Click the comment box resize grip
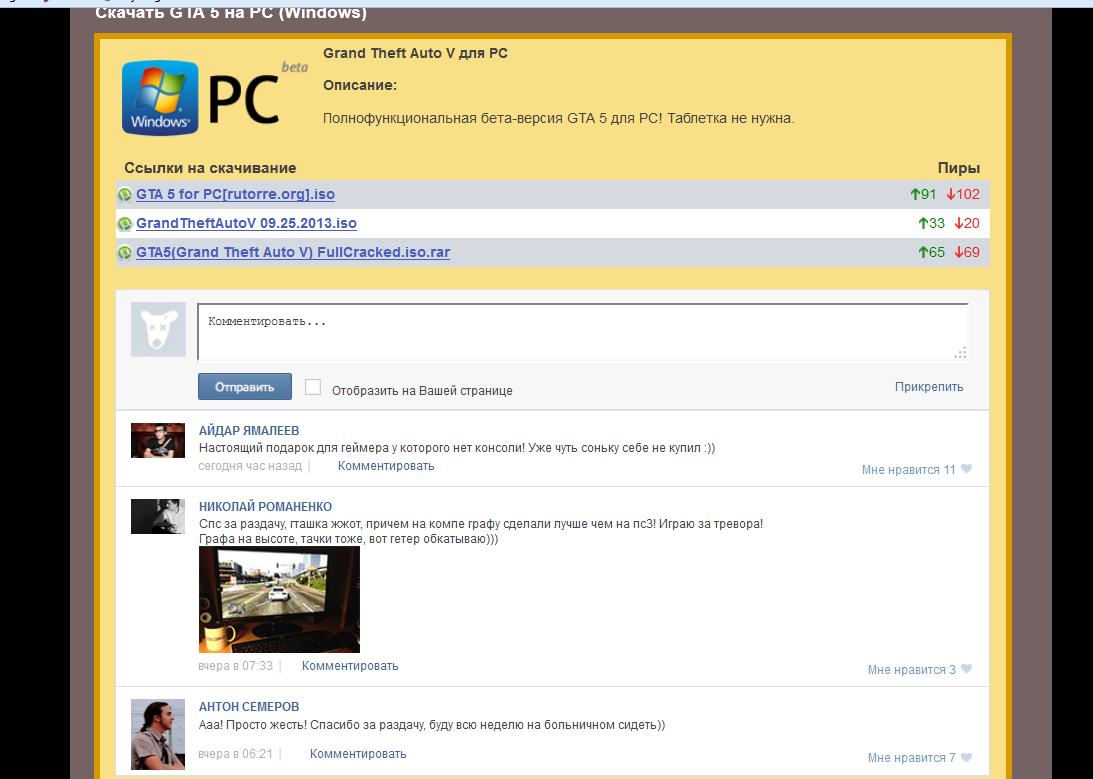Viewport: 1093px width, 779px height. click(961, 353)
